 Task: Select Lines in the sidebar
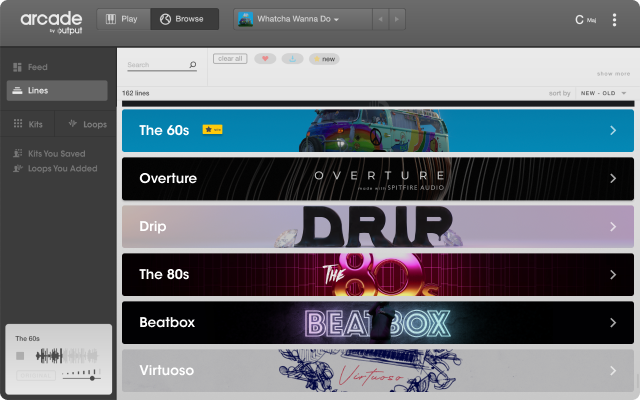[x=57, y=91]
